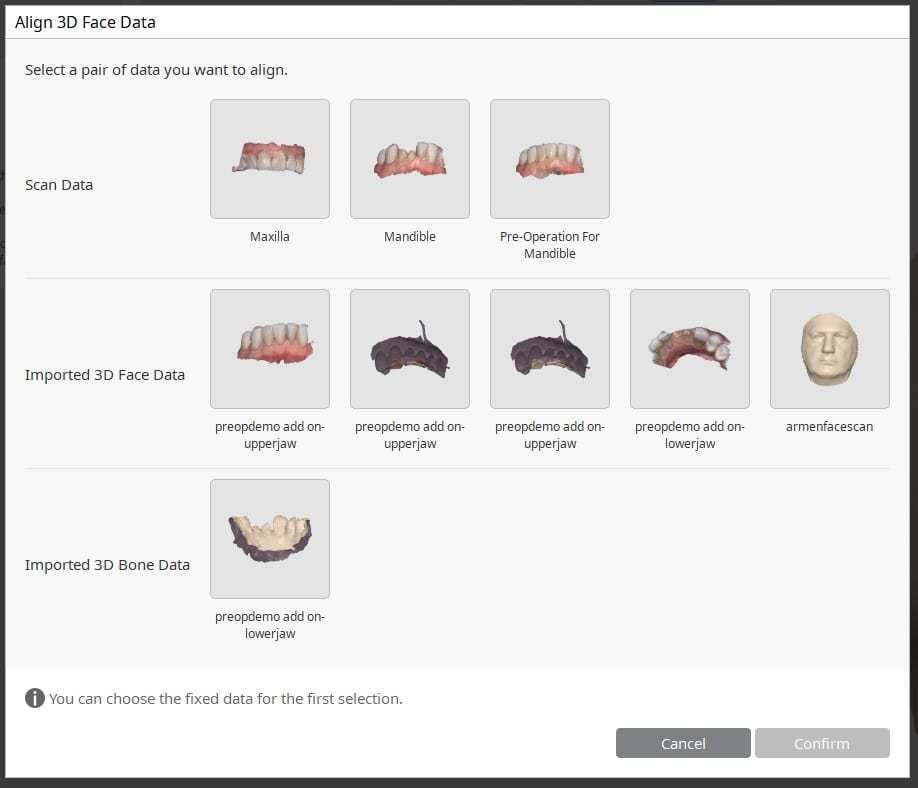Click the "armenfacescan" label text

pyautogui.click(x=830, y=427)
